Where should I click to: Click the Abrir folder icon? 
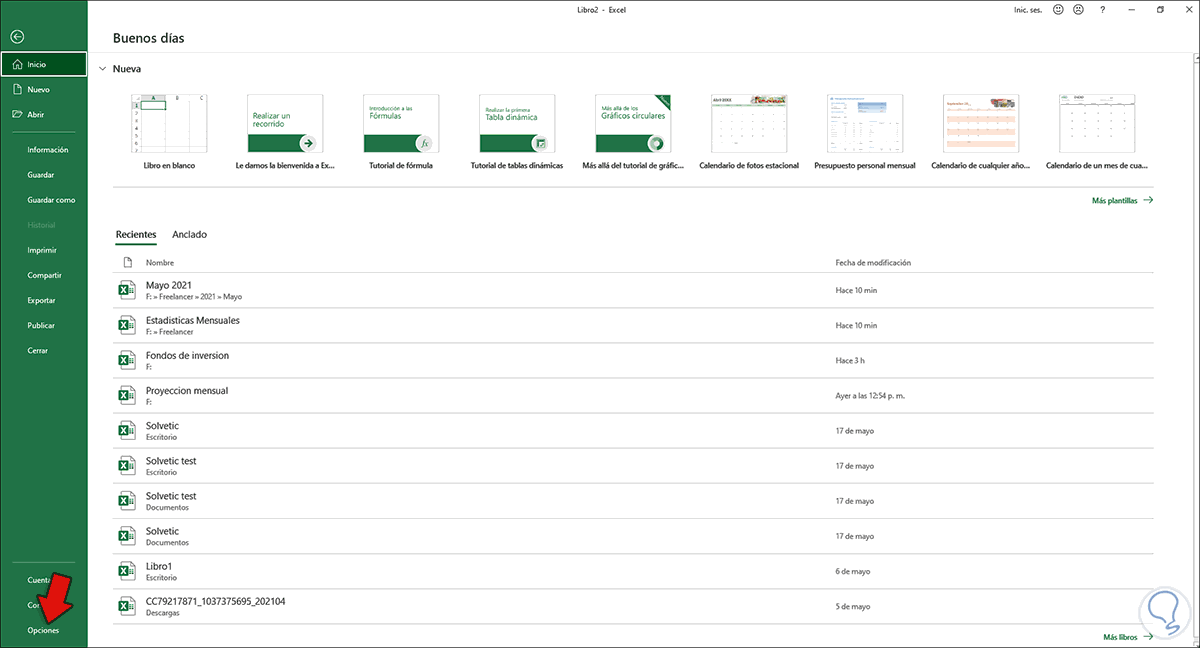click(18, 114)
